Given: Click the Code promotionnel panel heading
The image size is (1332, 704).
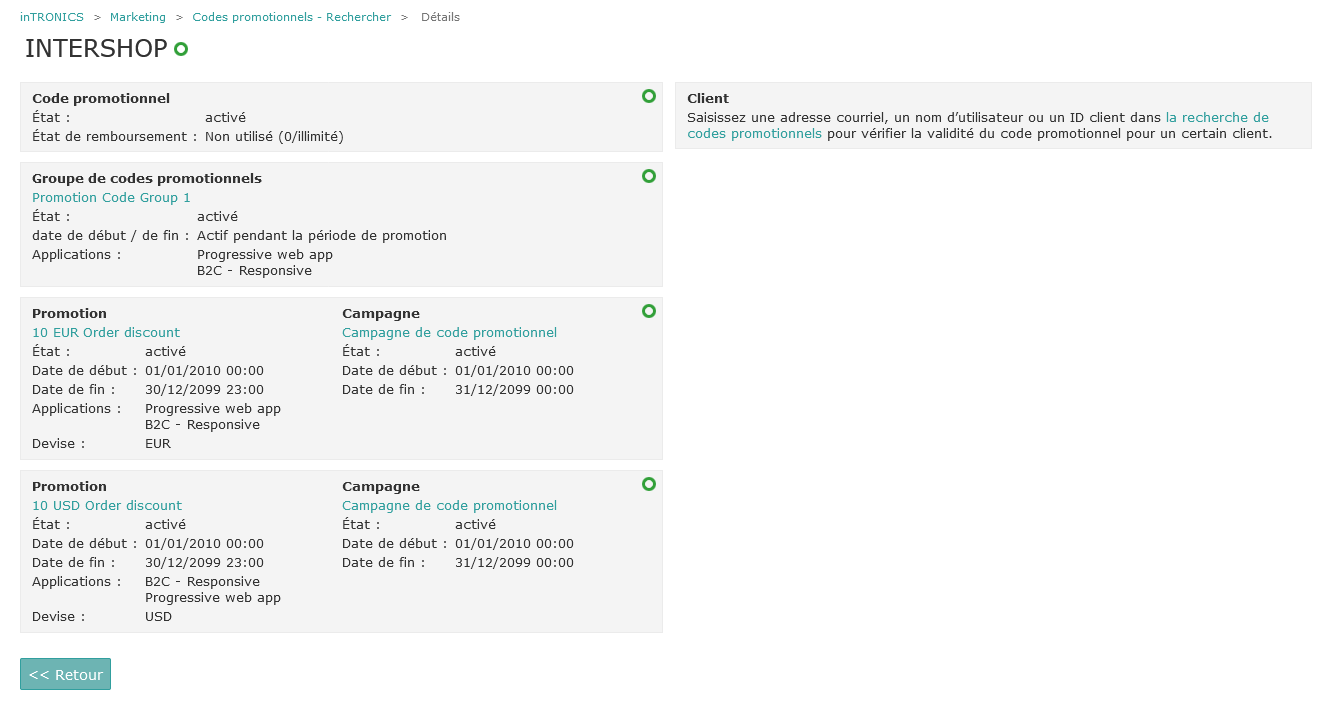Looking at the screenshot, I should click(x=101, y=98).
